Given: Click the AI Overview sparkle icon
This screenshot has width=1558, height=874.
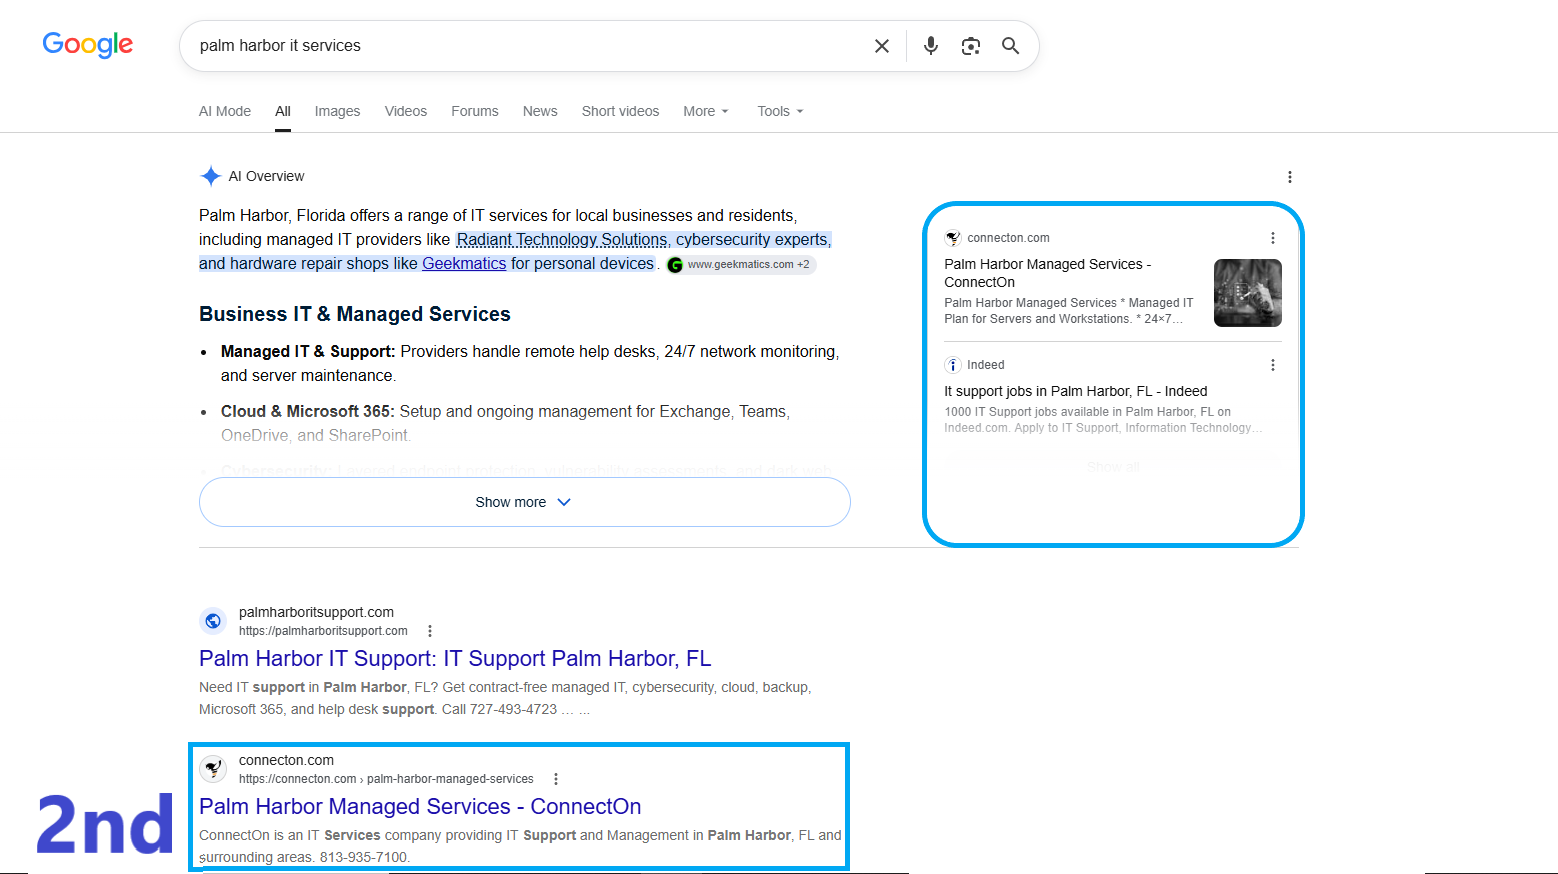Looking at the screenshot, I should click(210, 176).
